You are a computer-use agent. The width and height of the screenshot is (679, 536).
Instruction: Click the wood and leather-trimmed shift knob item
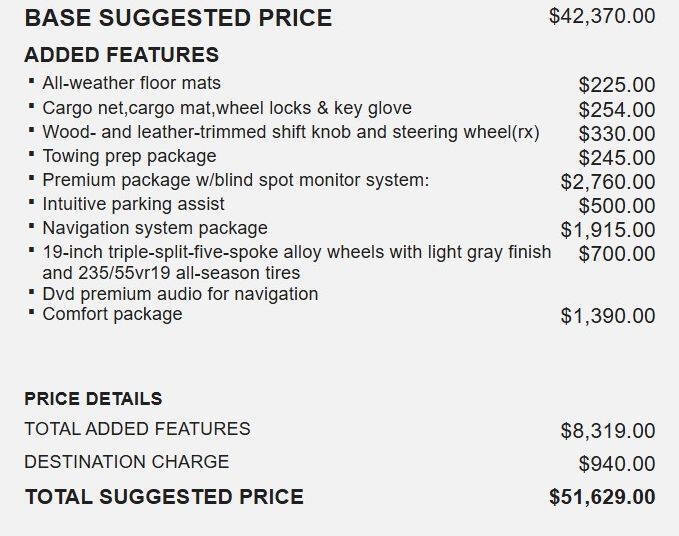pos(291,132)
